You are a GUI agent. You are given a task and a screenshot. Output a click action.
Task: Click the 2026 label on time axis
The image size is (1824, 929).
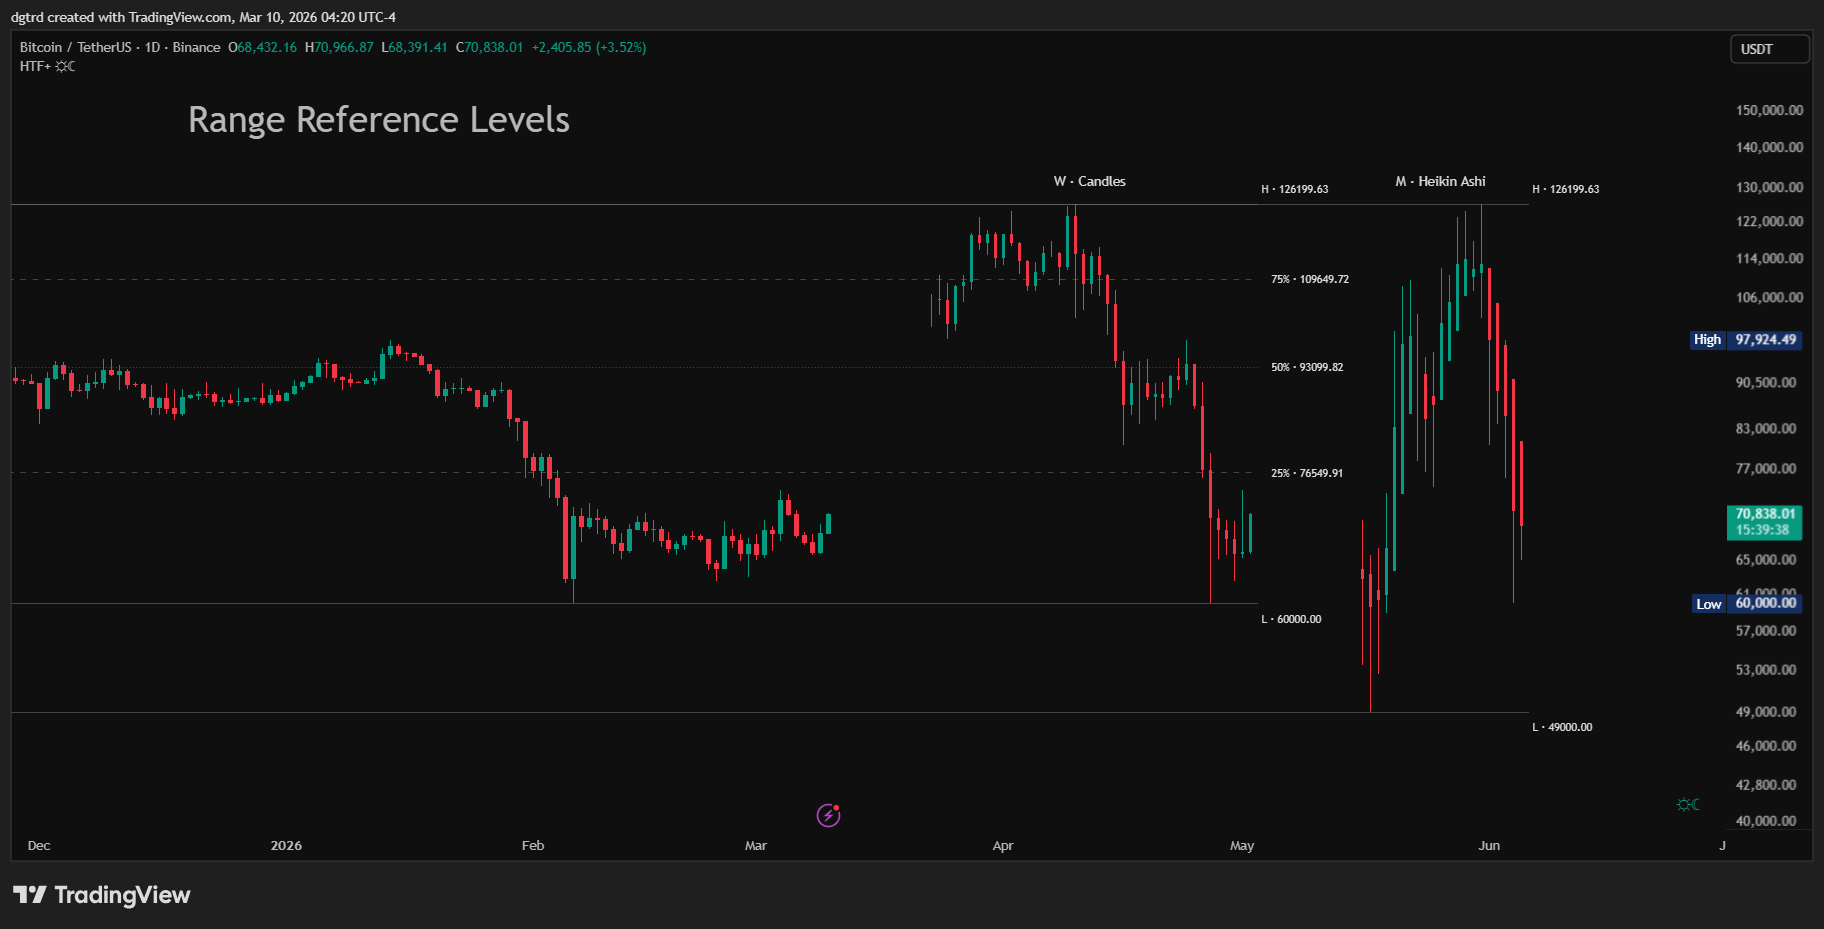286,845
